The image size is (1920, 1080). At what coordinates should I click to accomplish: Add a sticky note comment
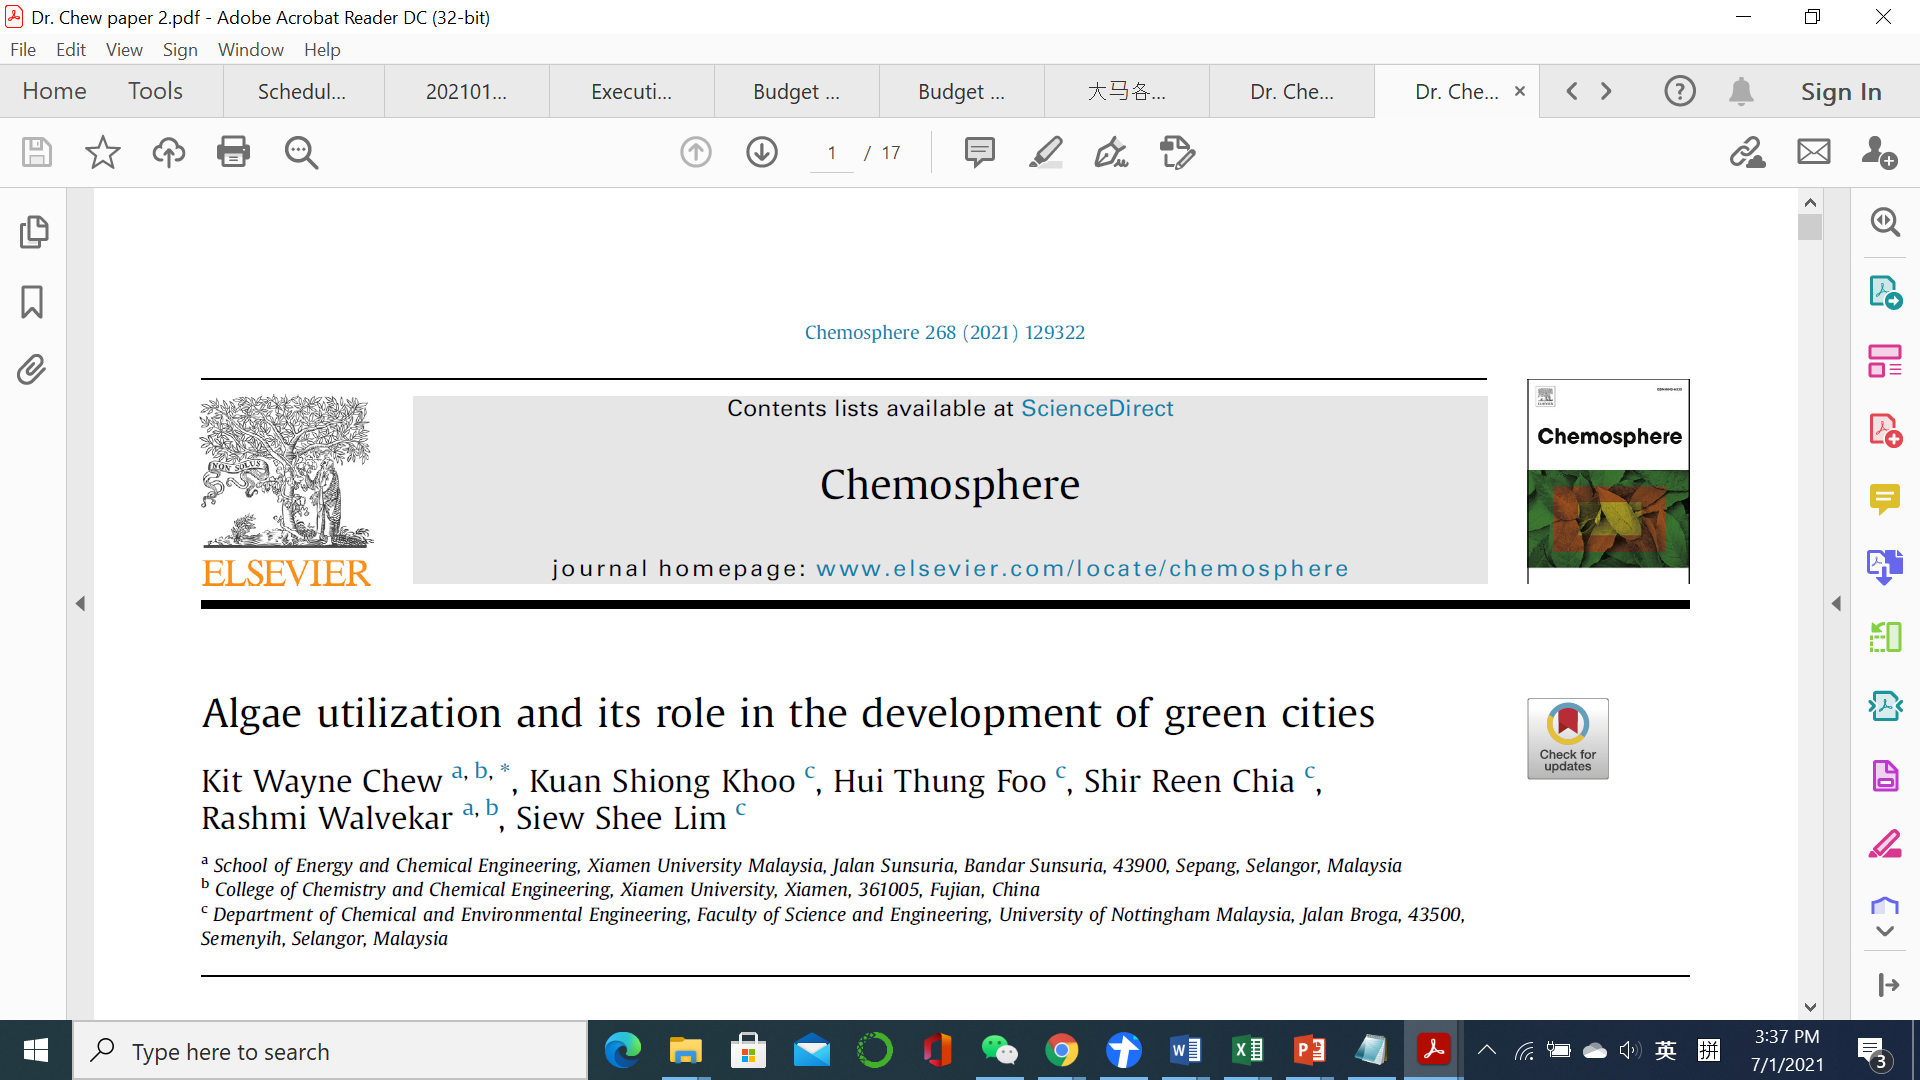tap(979, 152)
